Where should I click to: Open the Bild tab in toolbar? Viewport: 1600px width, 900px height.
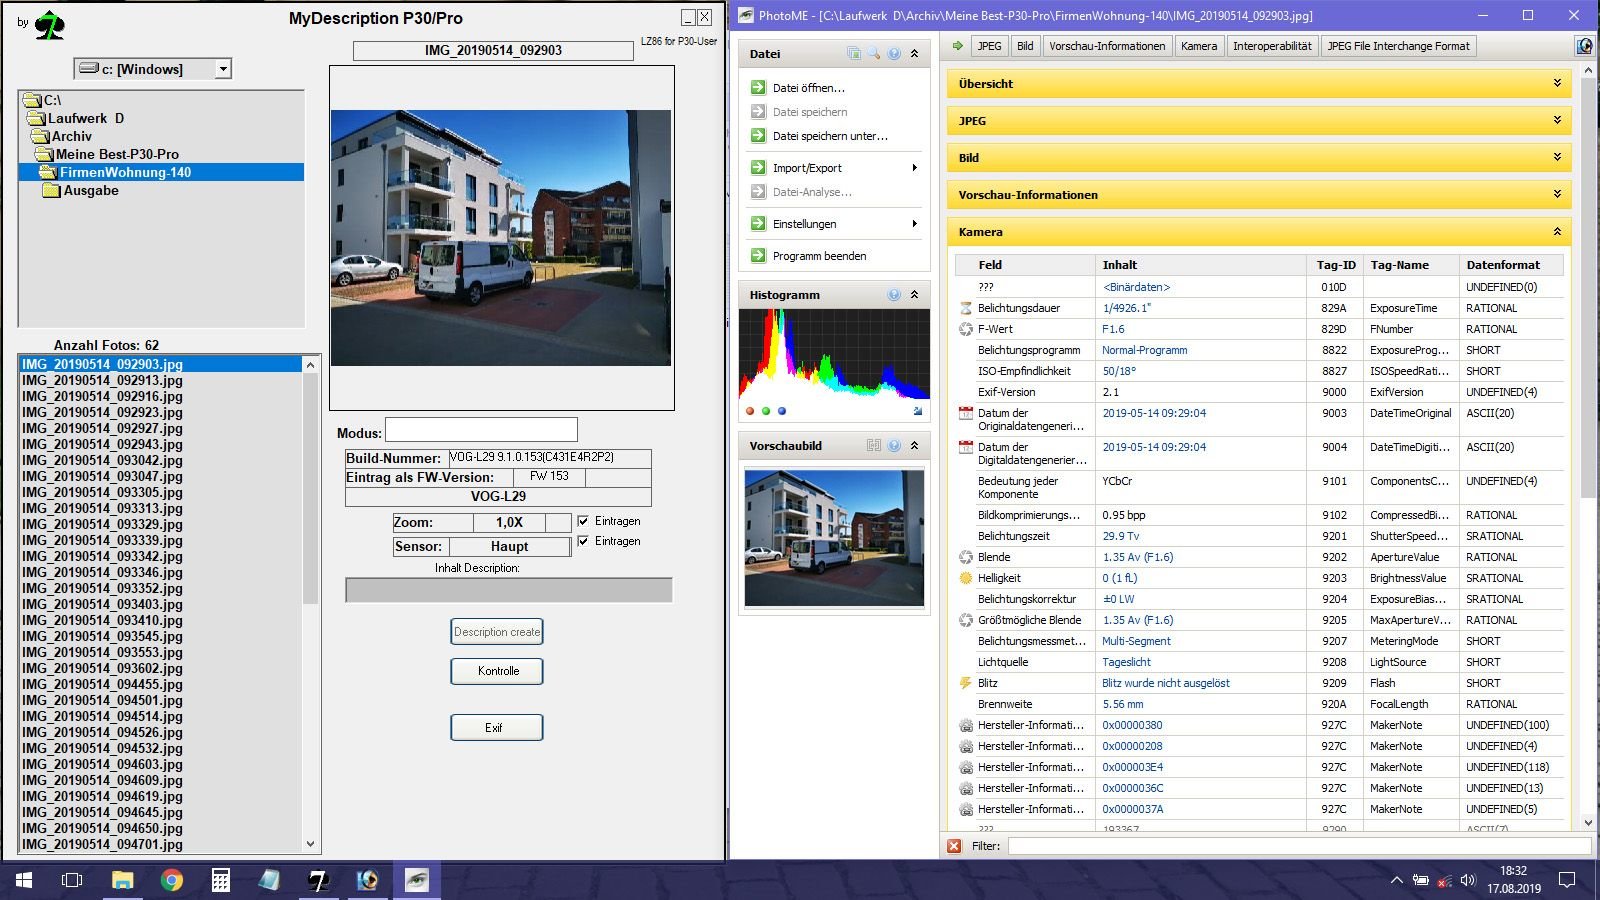[x=1025, y=46]
